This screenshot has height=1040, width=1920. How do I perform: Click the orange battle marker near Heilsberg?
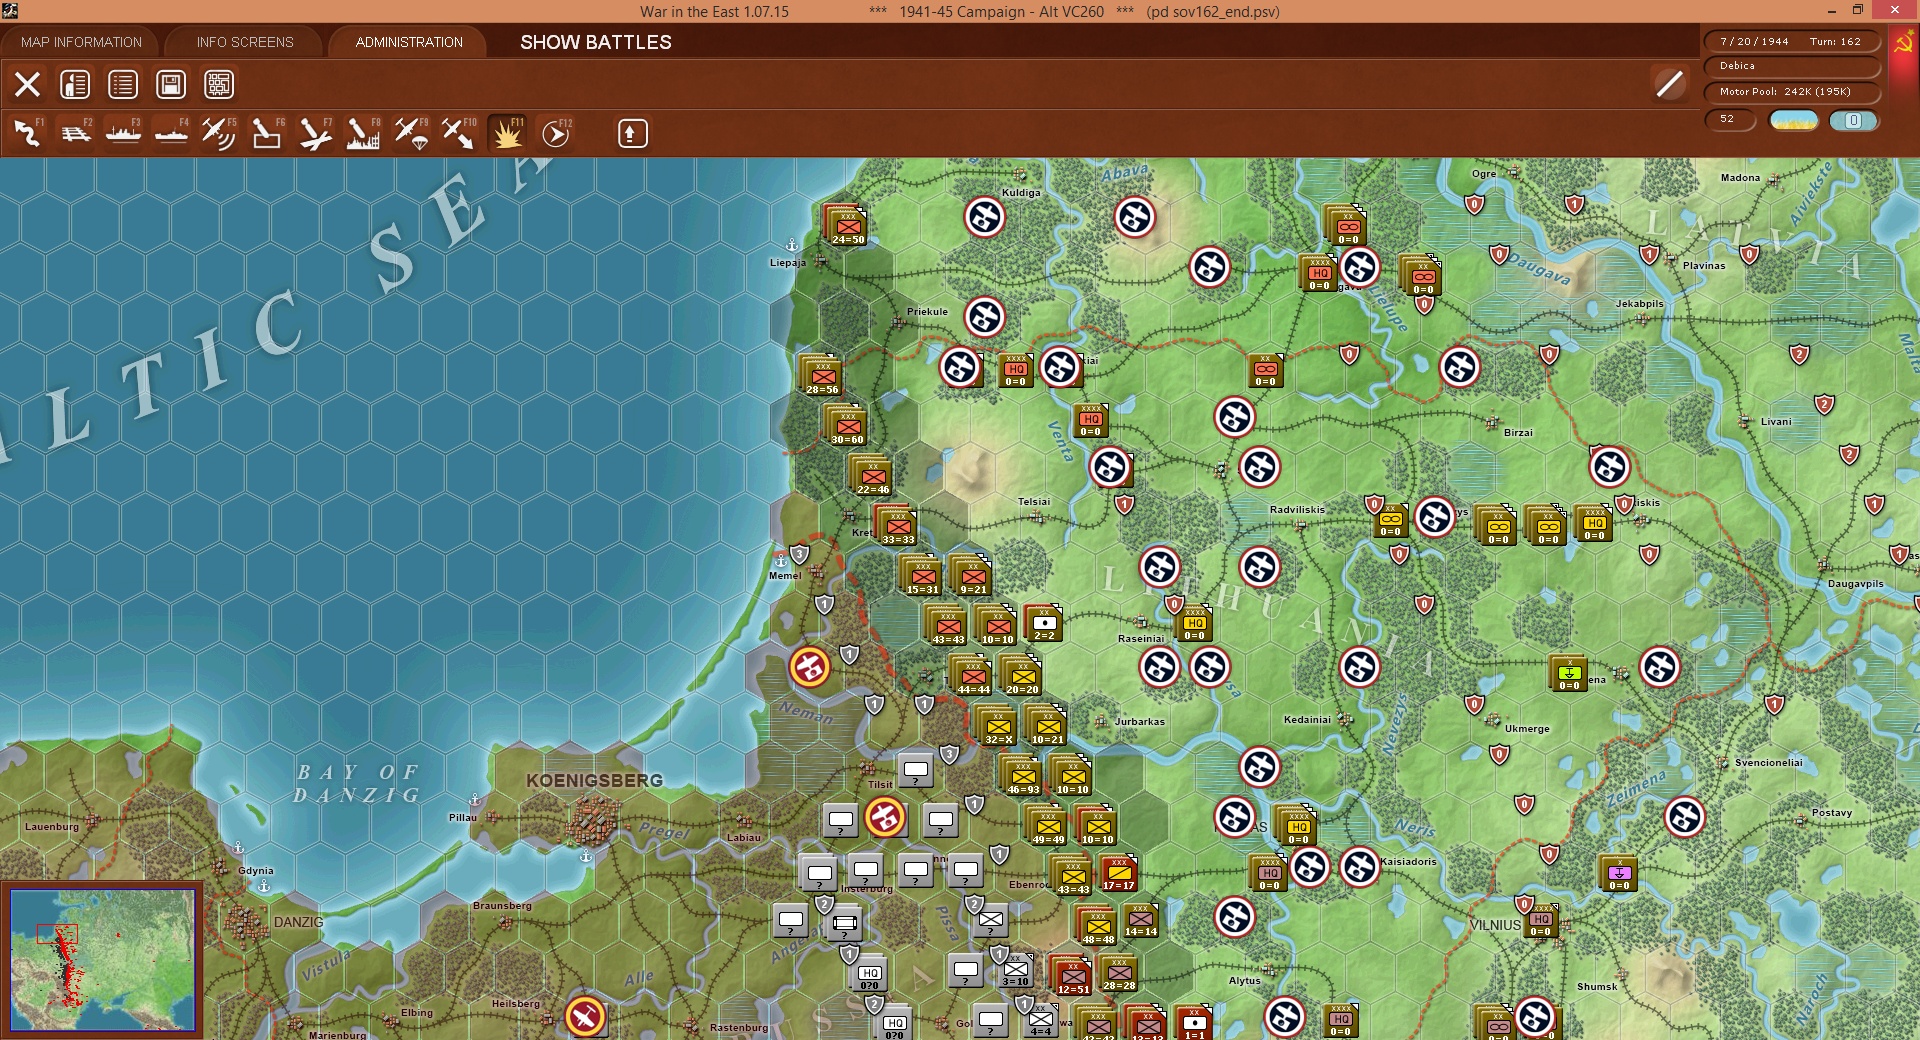[585, 1017]
